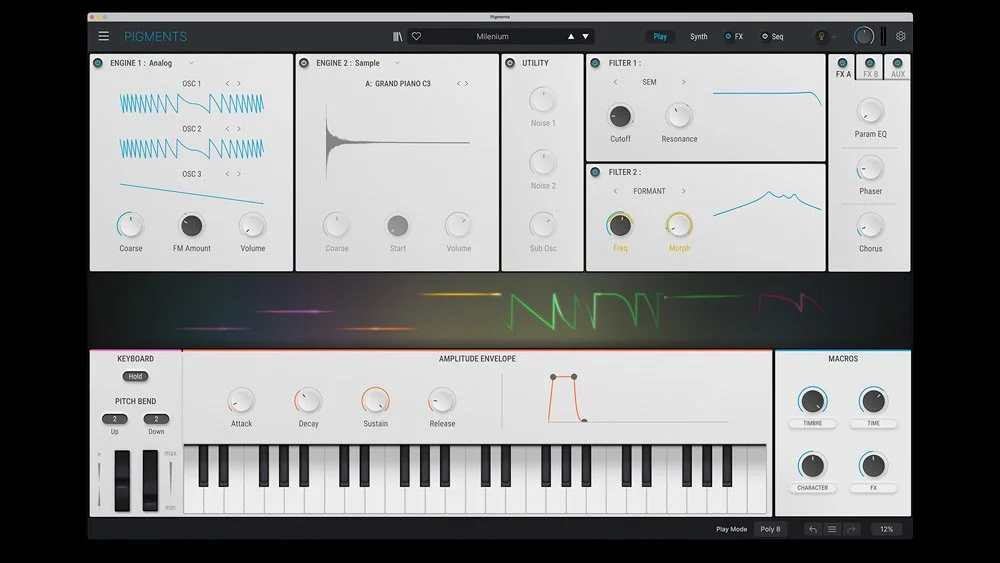
Task: Click the Phaser effect knob
Action: [870, 169]
